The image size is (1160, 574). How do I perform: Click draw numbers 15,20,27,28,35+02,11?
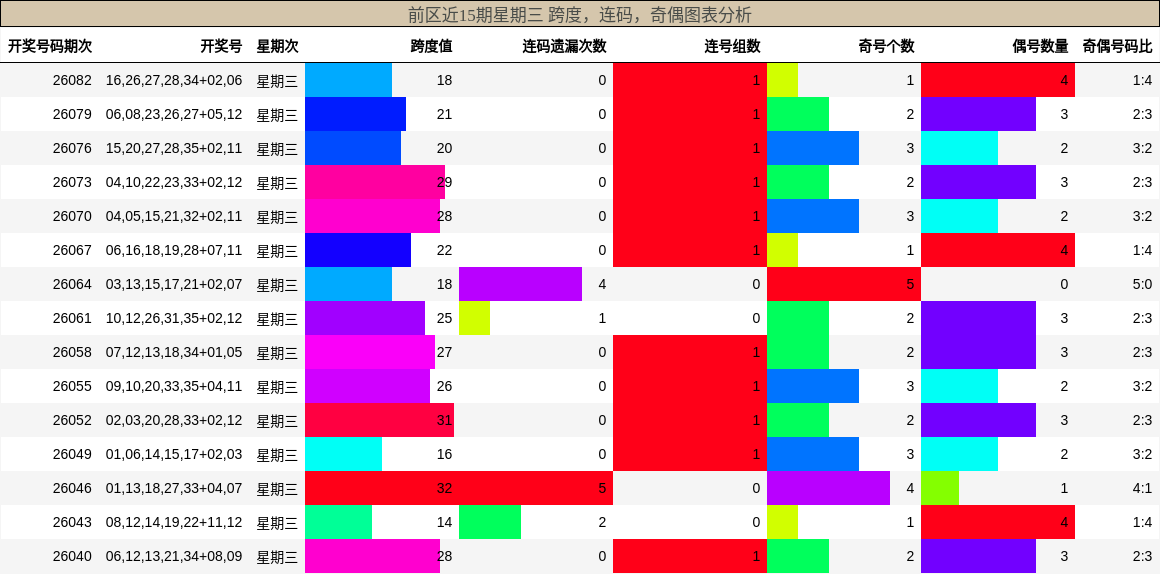tap(174, 148)
